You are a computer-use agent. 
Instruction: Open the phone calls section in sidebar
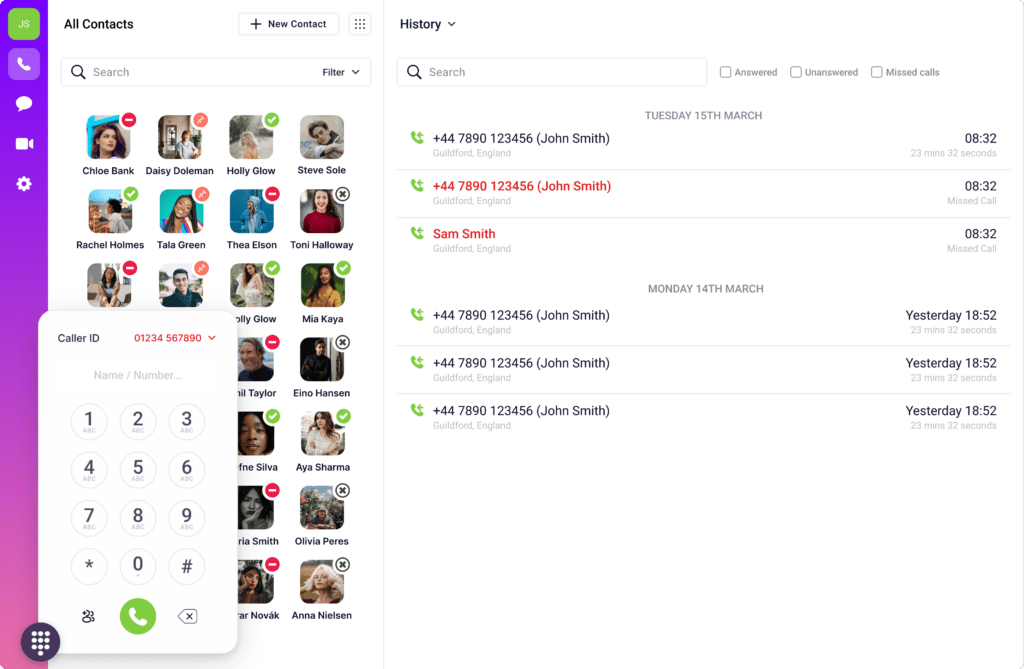pyautogui.click(x=24, y=64)
